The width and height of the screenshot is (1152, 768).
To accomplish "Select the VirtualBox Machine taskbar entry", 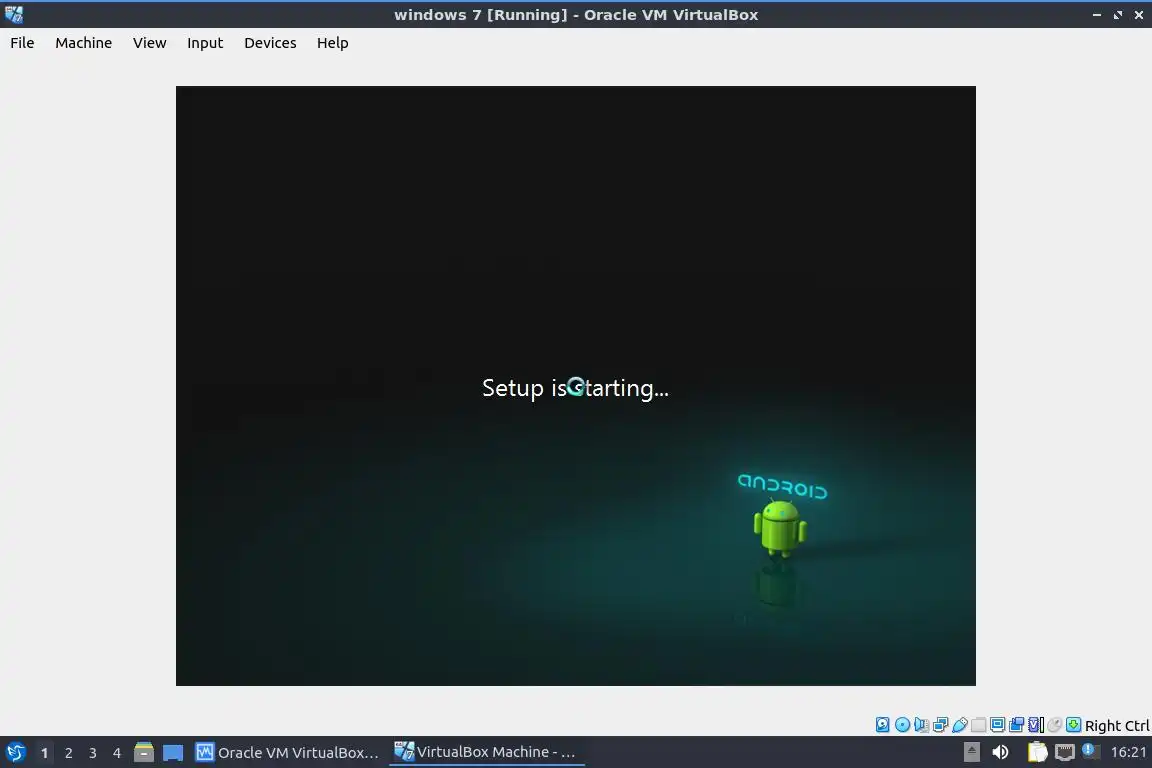I will (x=486, y=752).
